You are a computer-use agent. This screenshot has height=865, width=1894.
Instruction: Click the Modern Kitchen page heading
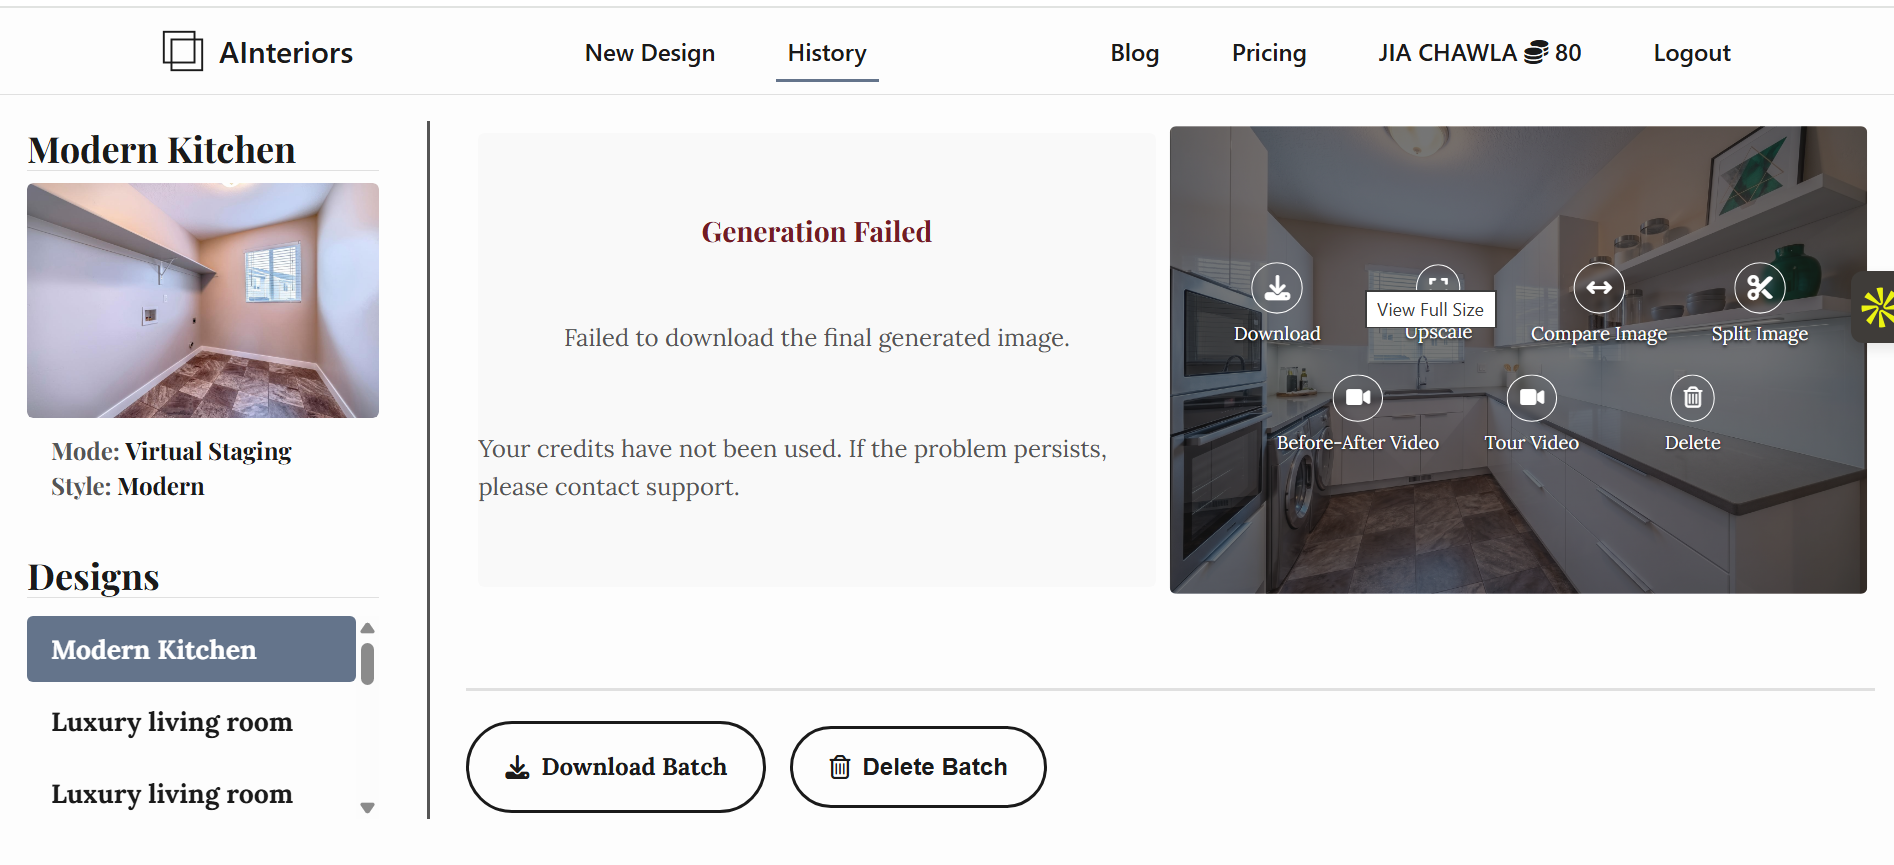tap(162, 150)
